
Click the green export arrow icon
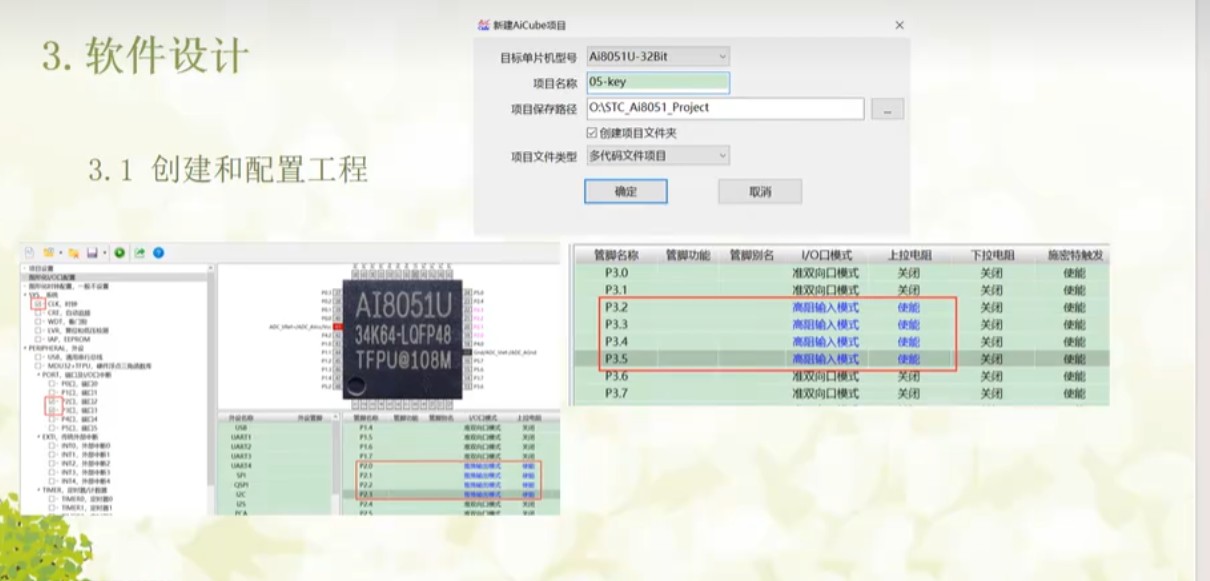140,252
